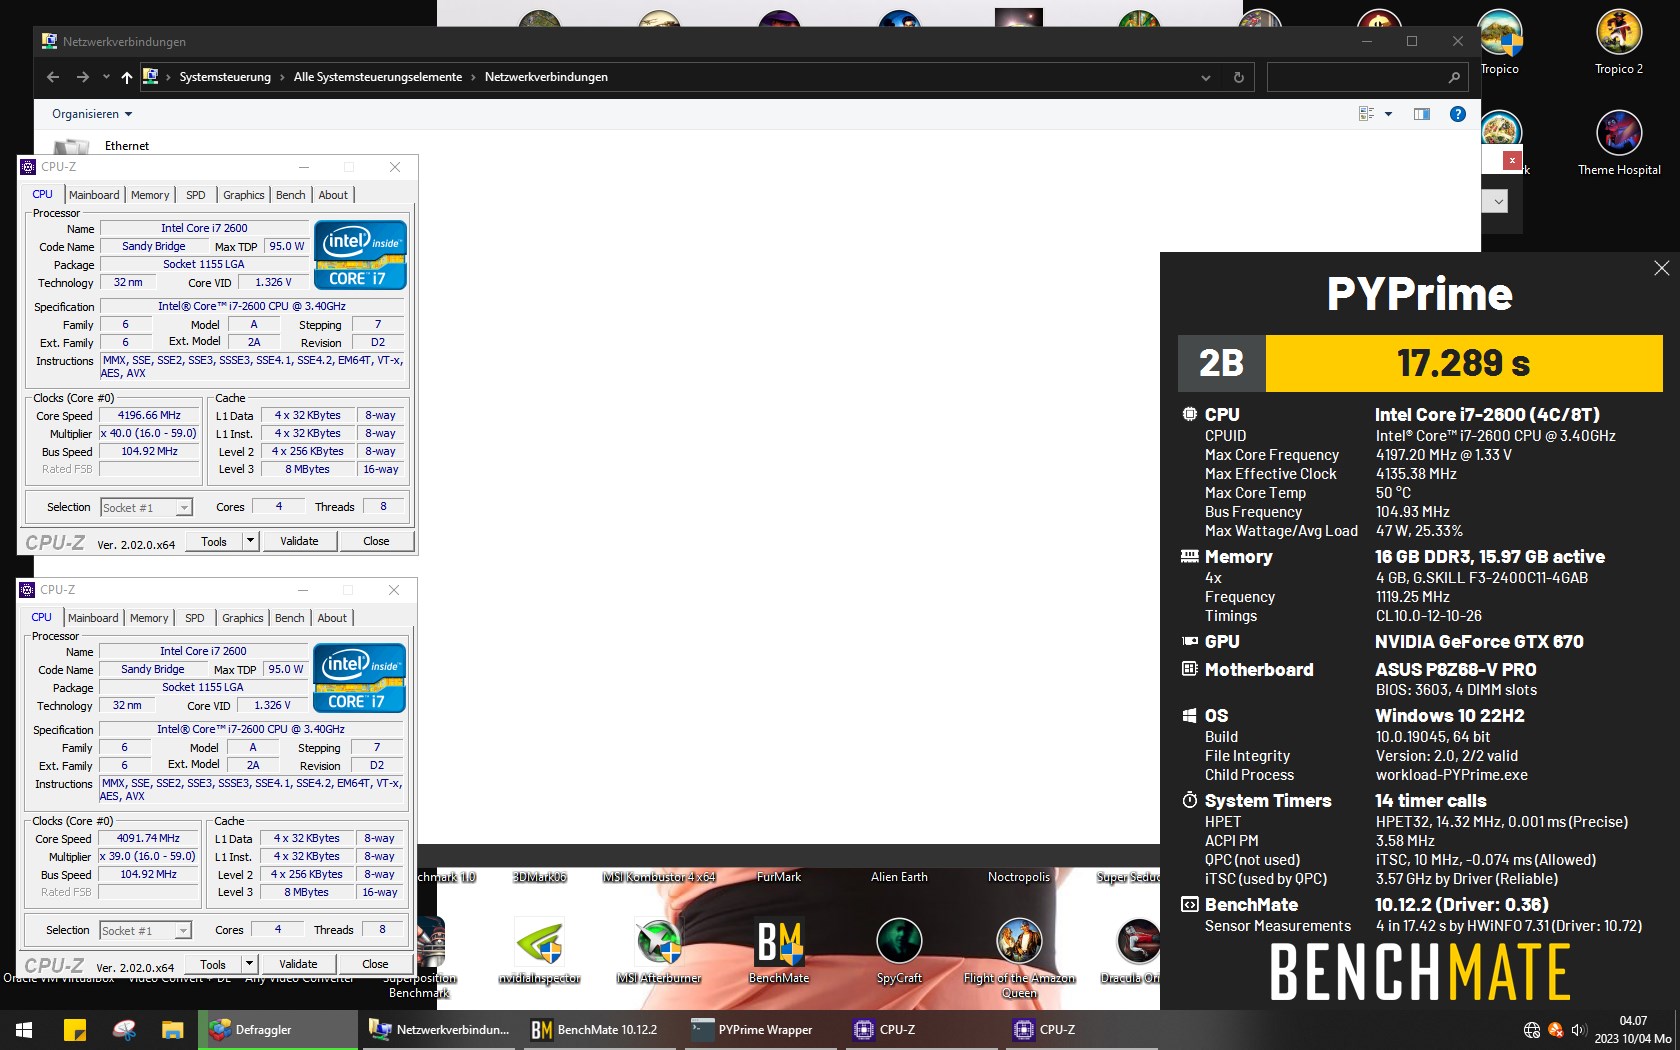Click Validate in the lower CPU-Z window
1680x1050 pixels.
(298, 964)
